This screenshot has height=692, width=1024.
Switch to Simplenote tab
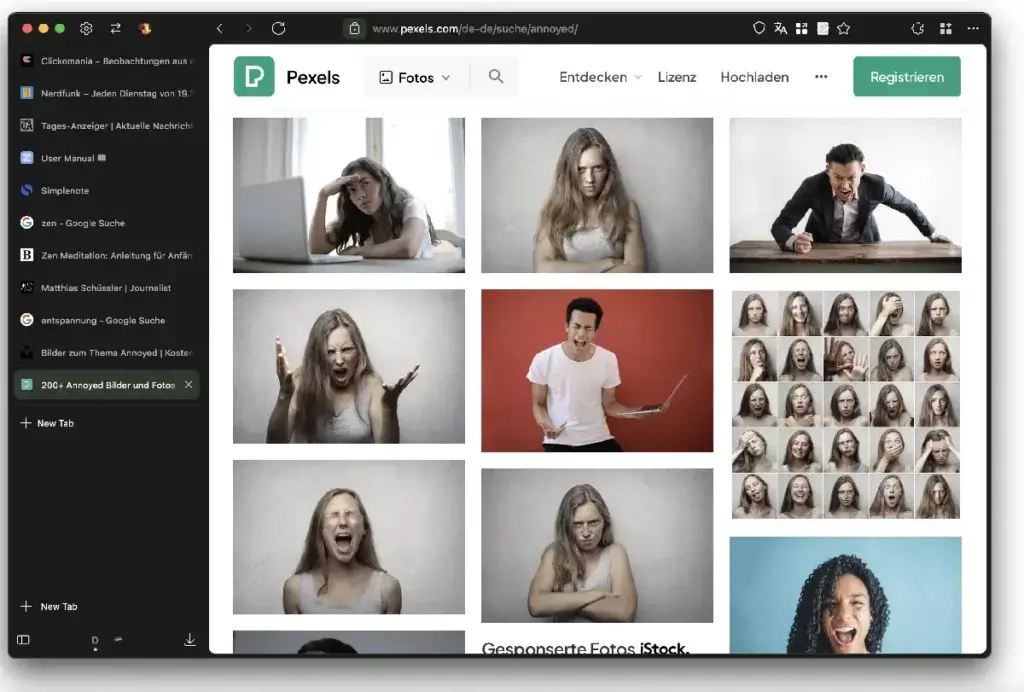(x=107, y=191)
